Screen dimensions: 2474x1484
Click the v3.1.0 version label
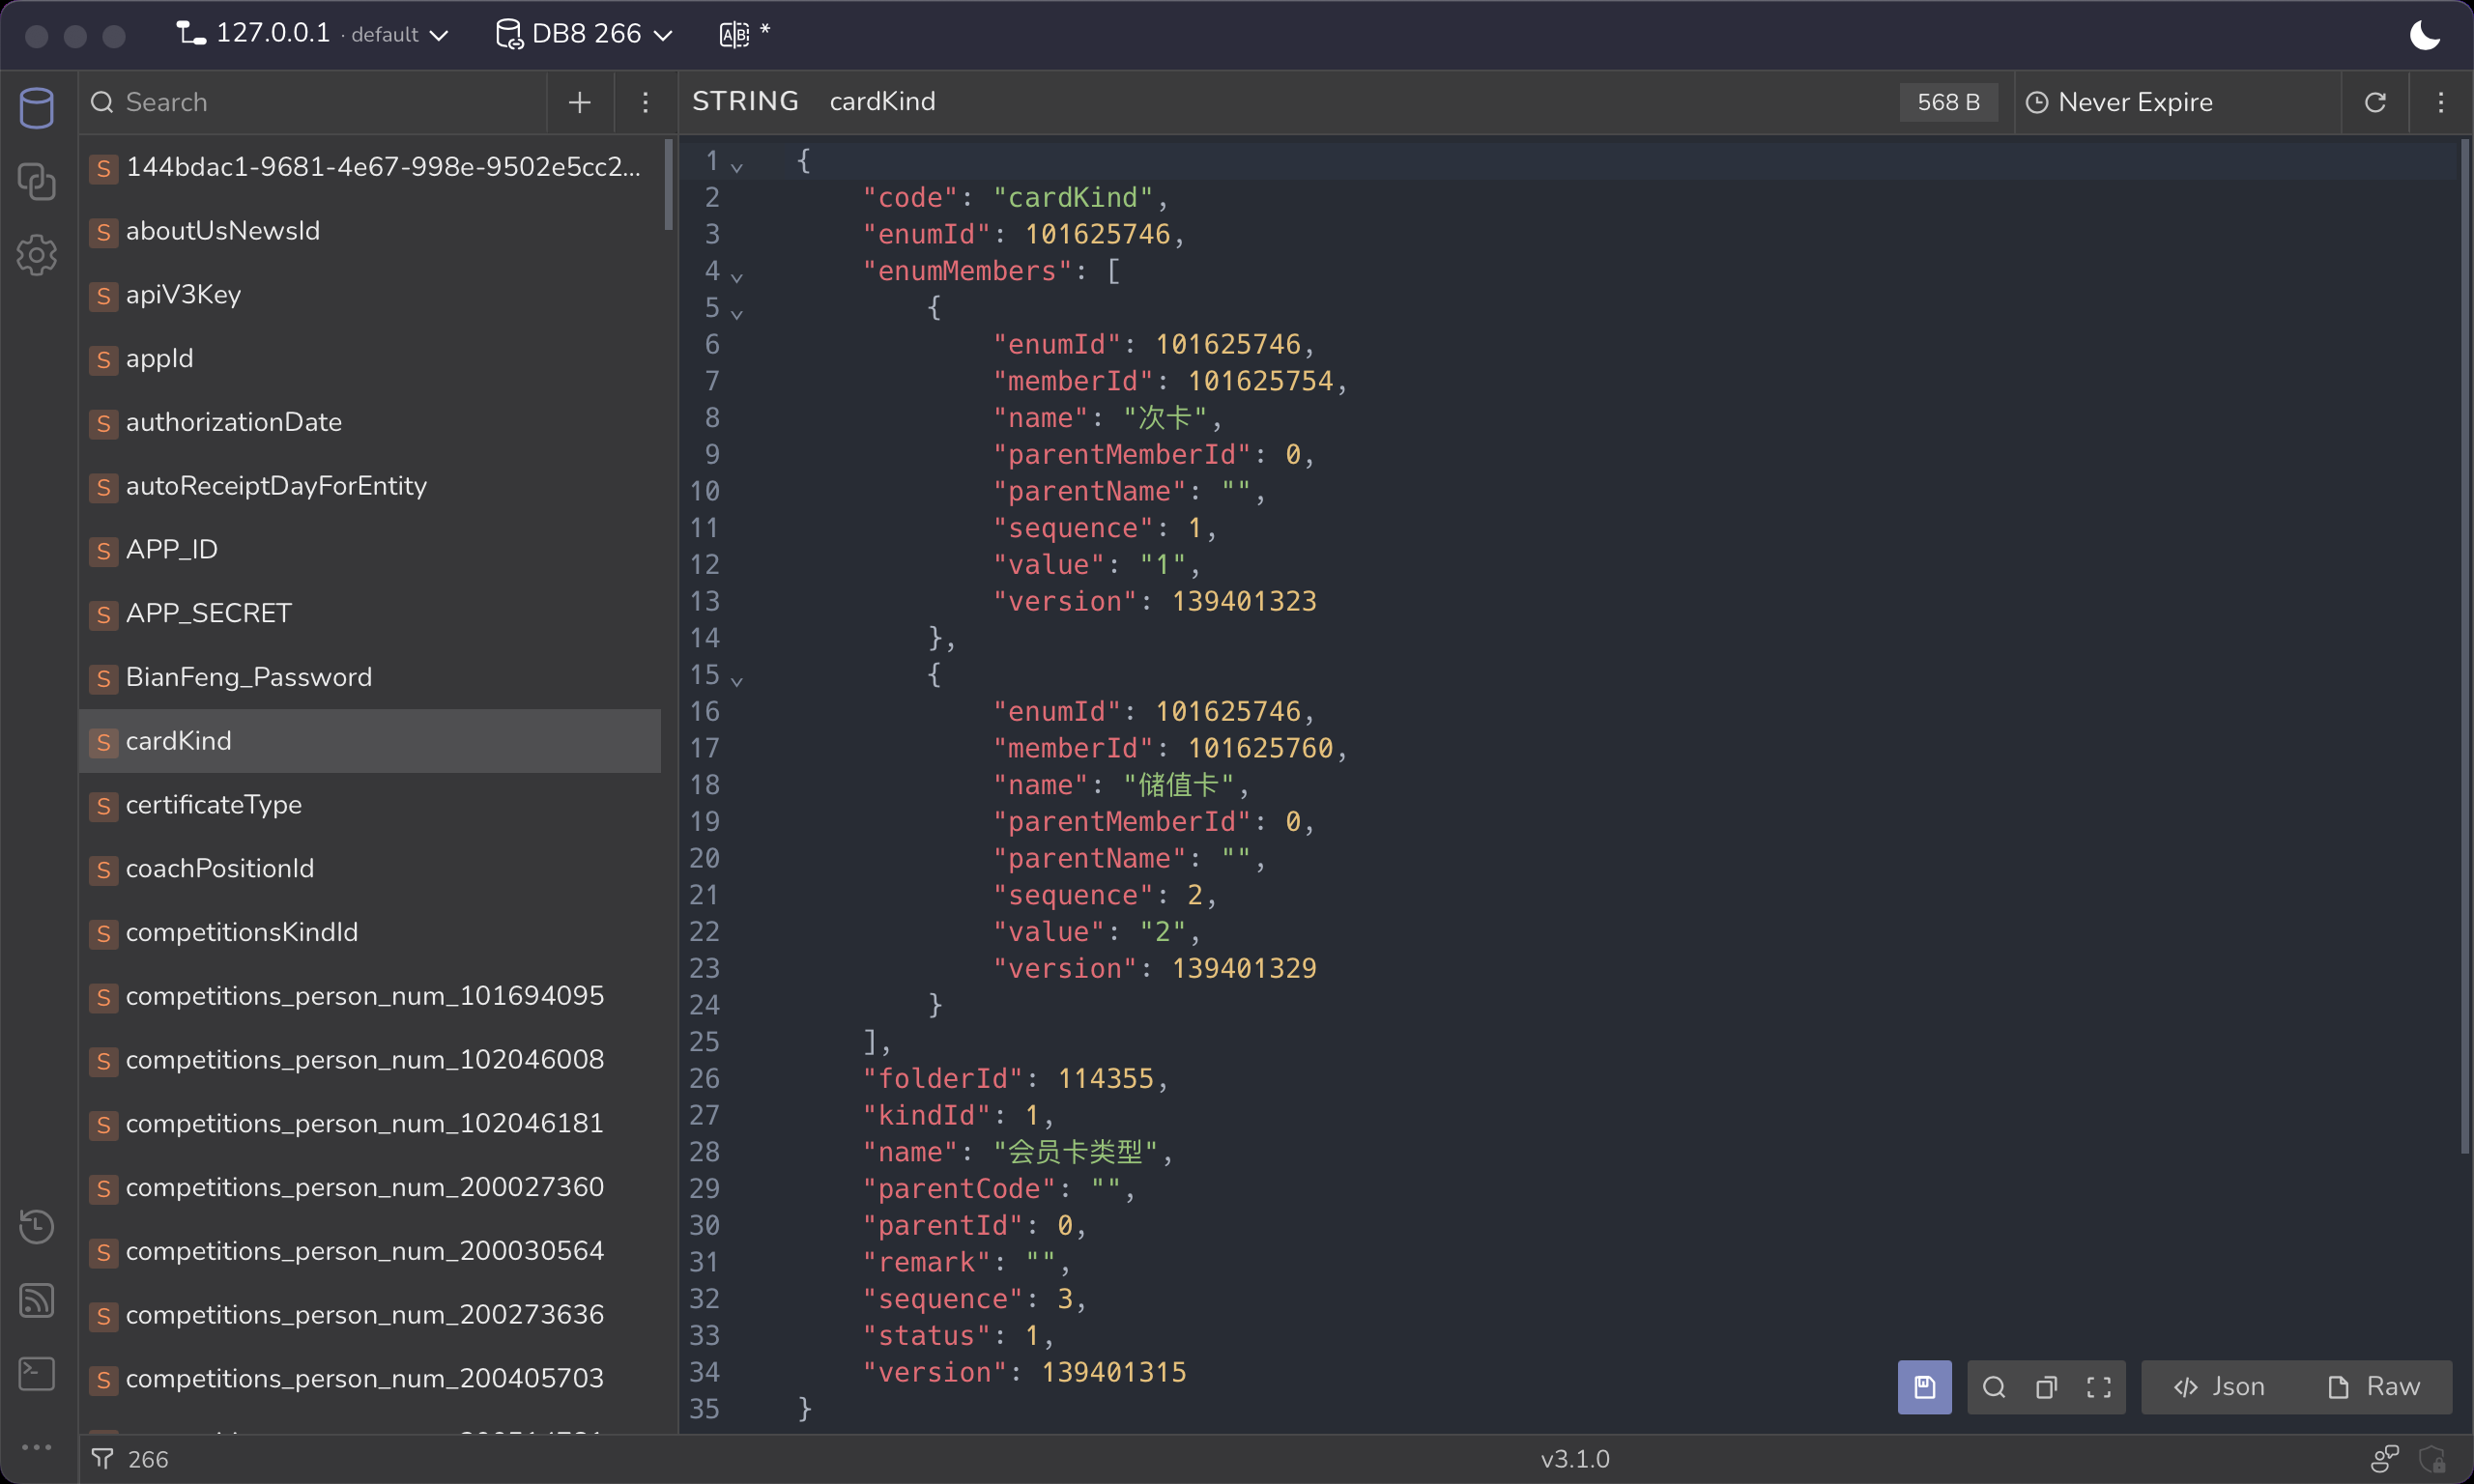pyautogui.click(x=1575, y=1459)
